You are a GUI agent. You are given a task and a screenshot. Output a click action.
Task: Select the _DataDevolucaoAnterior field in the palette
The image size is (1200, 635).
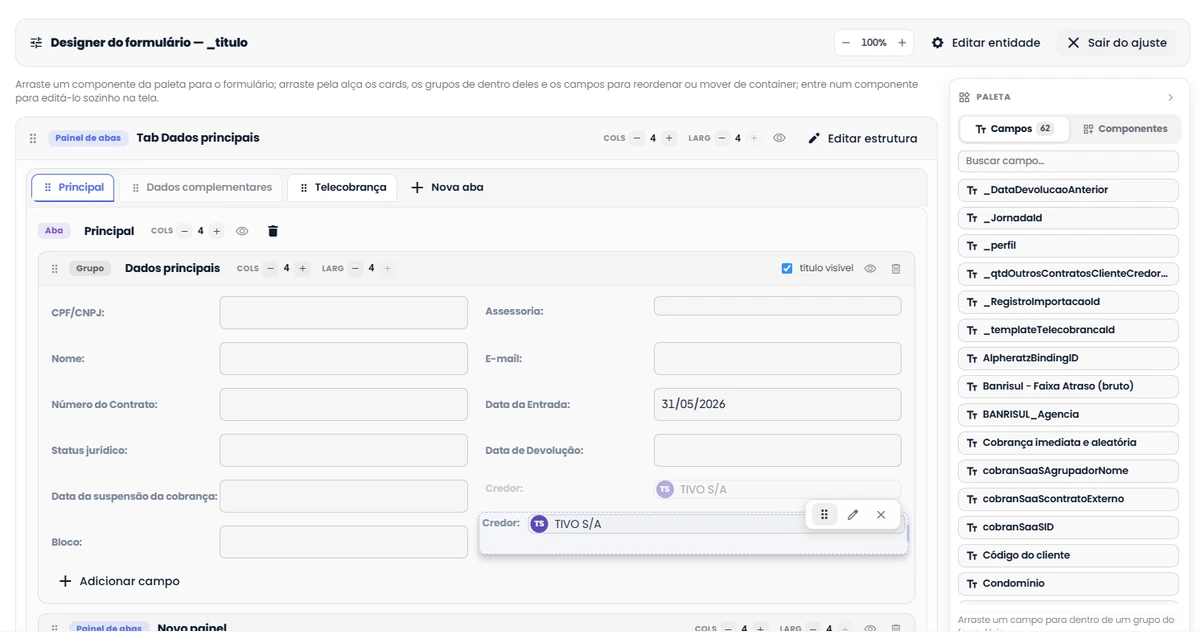click(1068, 190)
